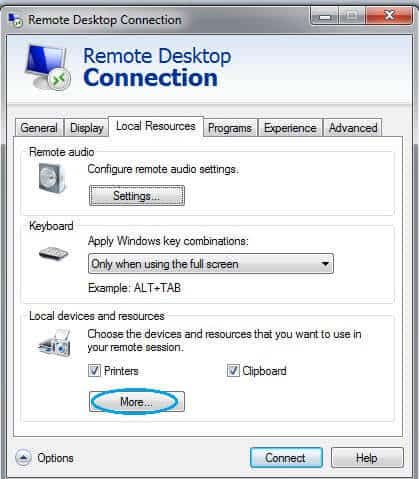Switch to the Display tab
The height and width of the screenshot is (479, 419).
pos(87,128)
